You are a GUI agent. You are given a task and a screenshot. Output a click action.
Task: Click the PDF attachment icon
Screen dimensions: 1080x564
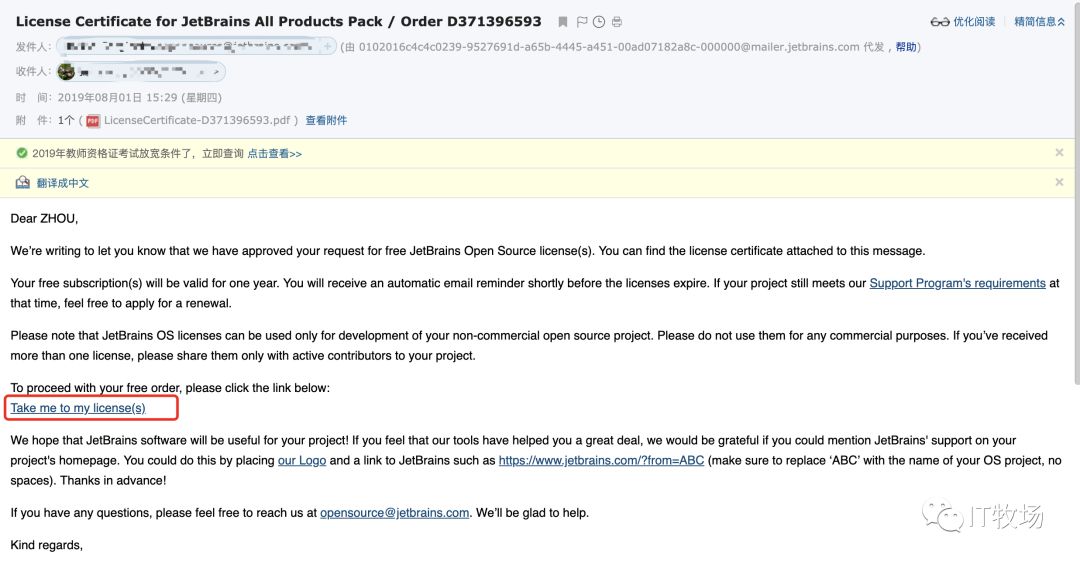click(93, 121)
